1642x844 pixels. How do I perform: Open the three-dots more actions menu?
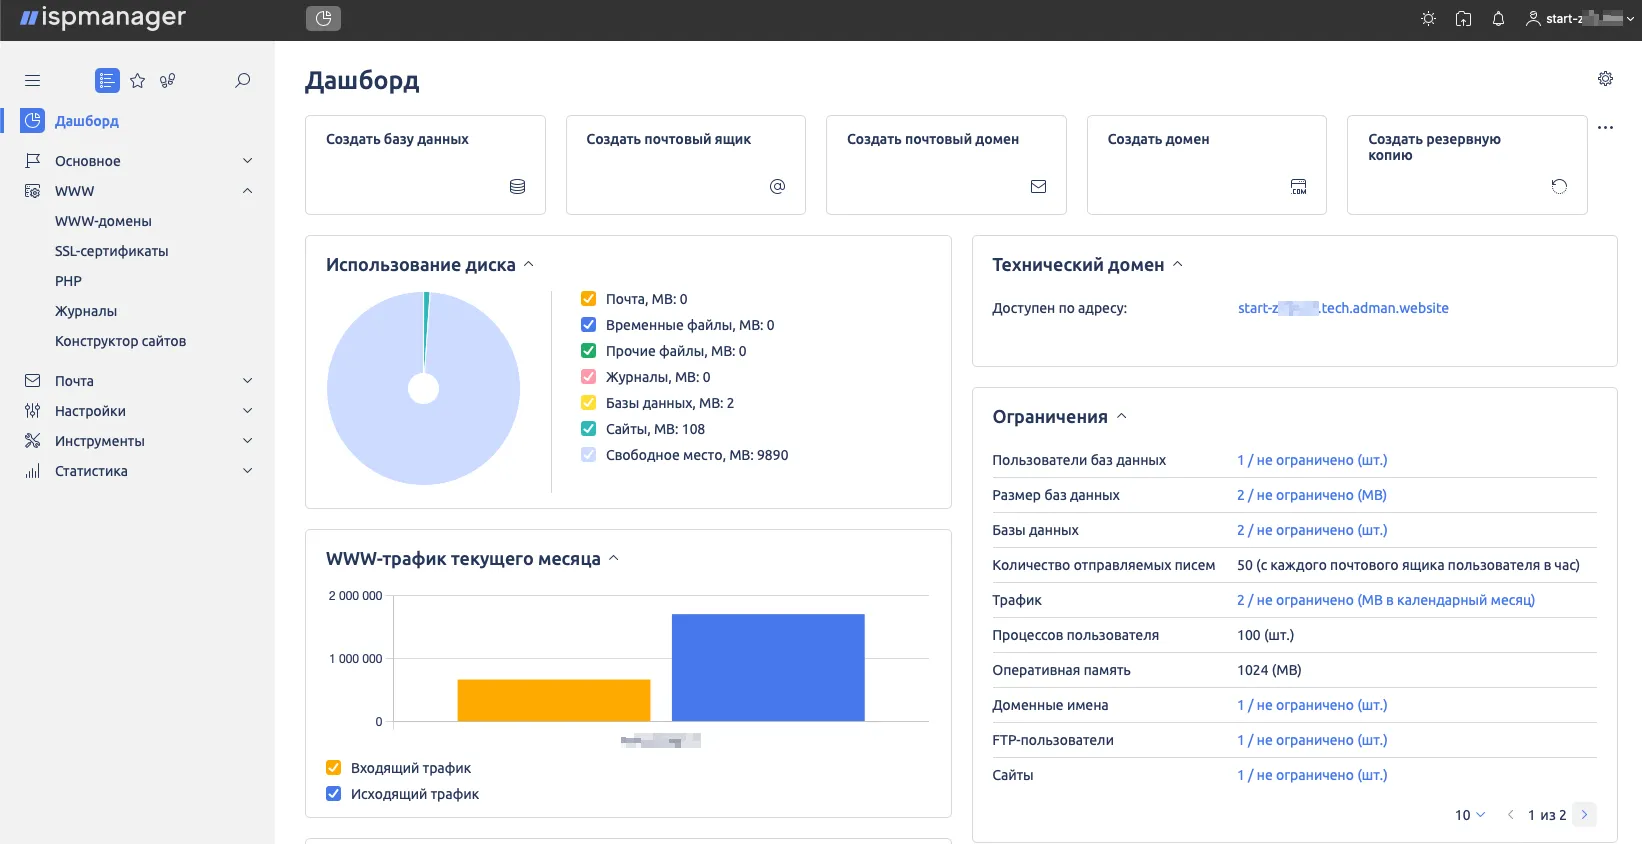[x=1605, y=128]
